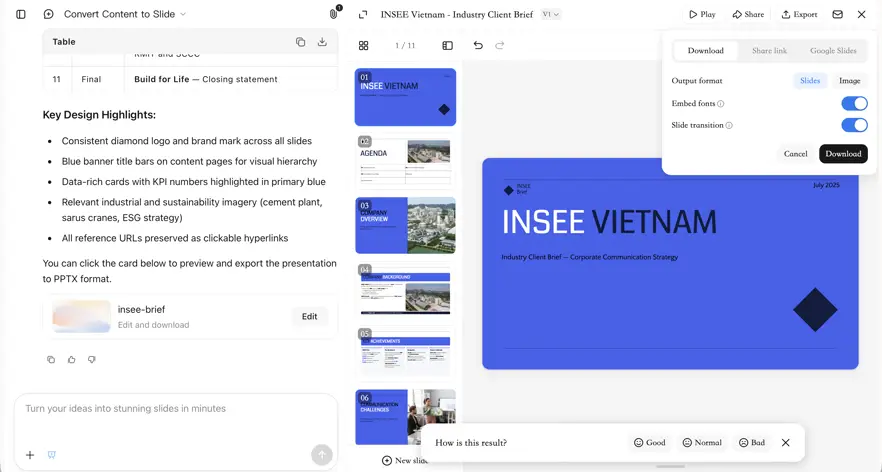Send the prompt with arrow button
Image resolution: width=882 pixels, height=472 pixels.
(x=322, y=455)
